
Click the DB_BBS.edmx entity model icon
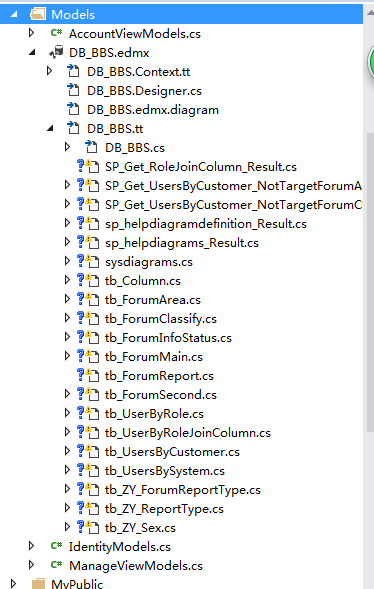pos(56,52)
